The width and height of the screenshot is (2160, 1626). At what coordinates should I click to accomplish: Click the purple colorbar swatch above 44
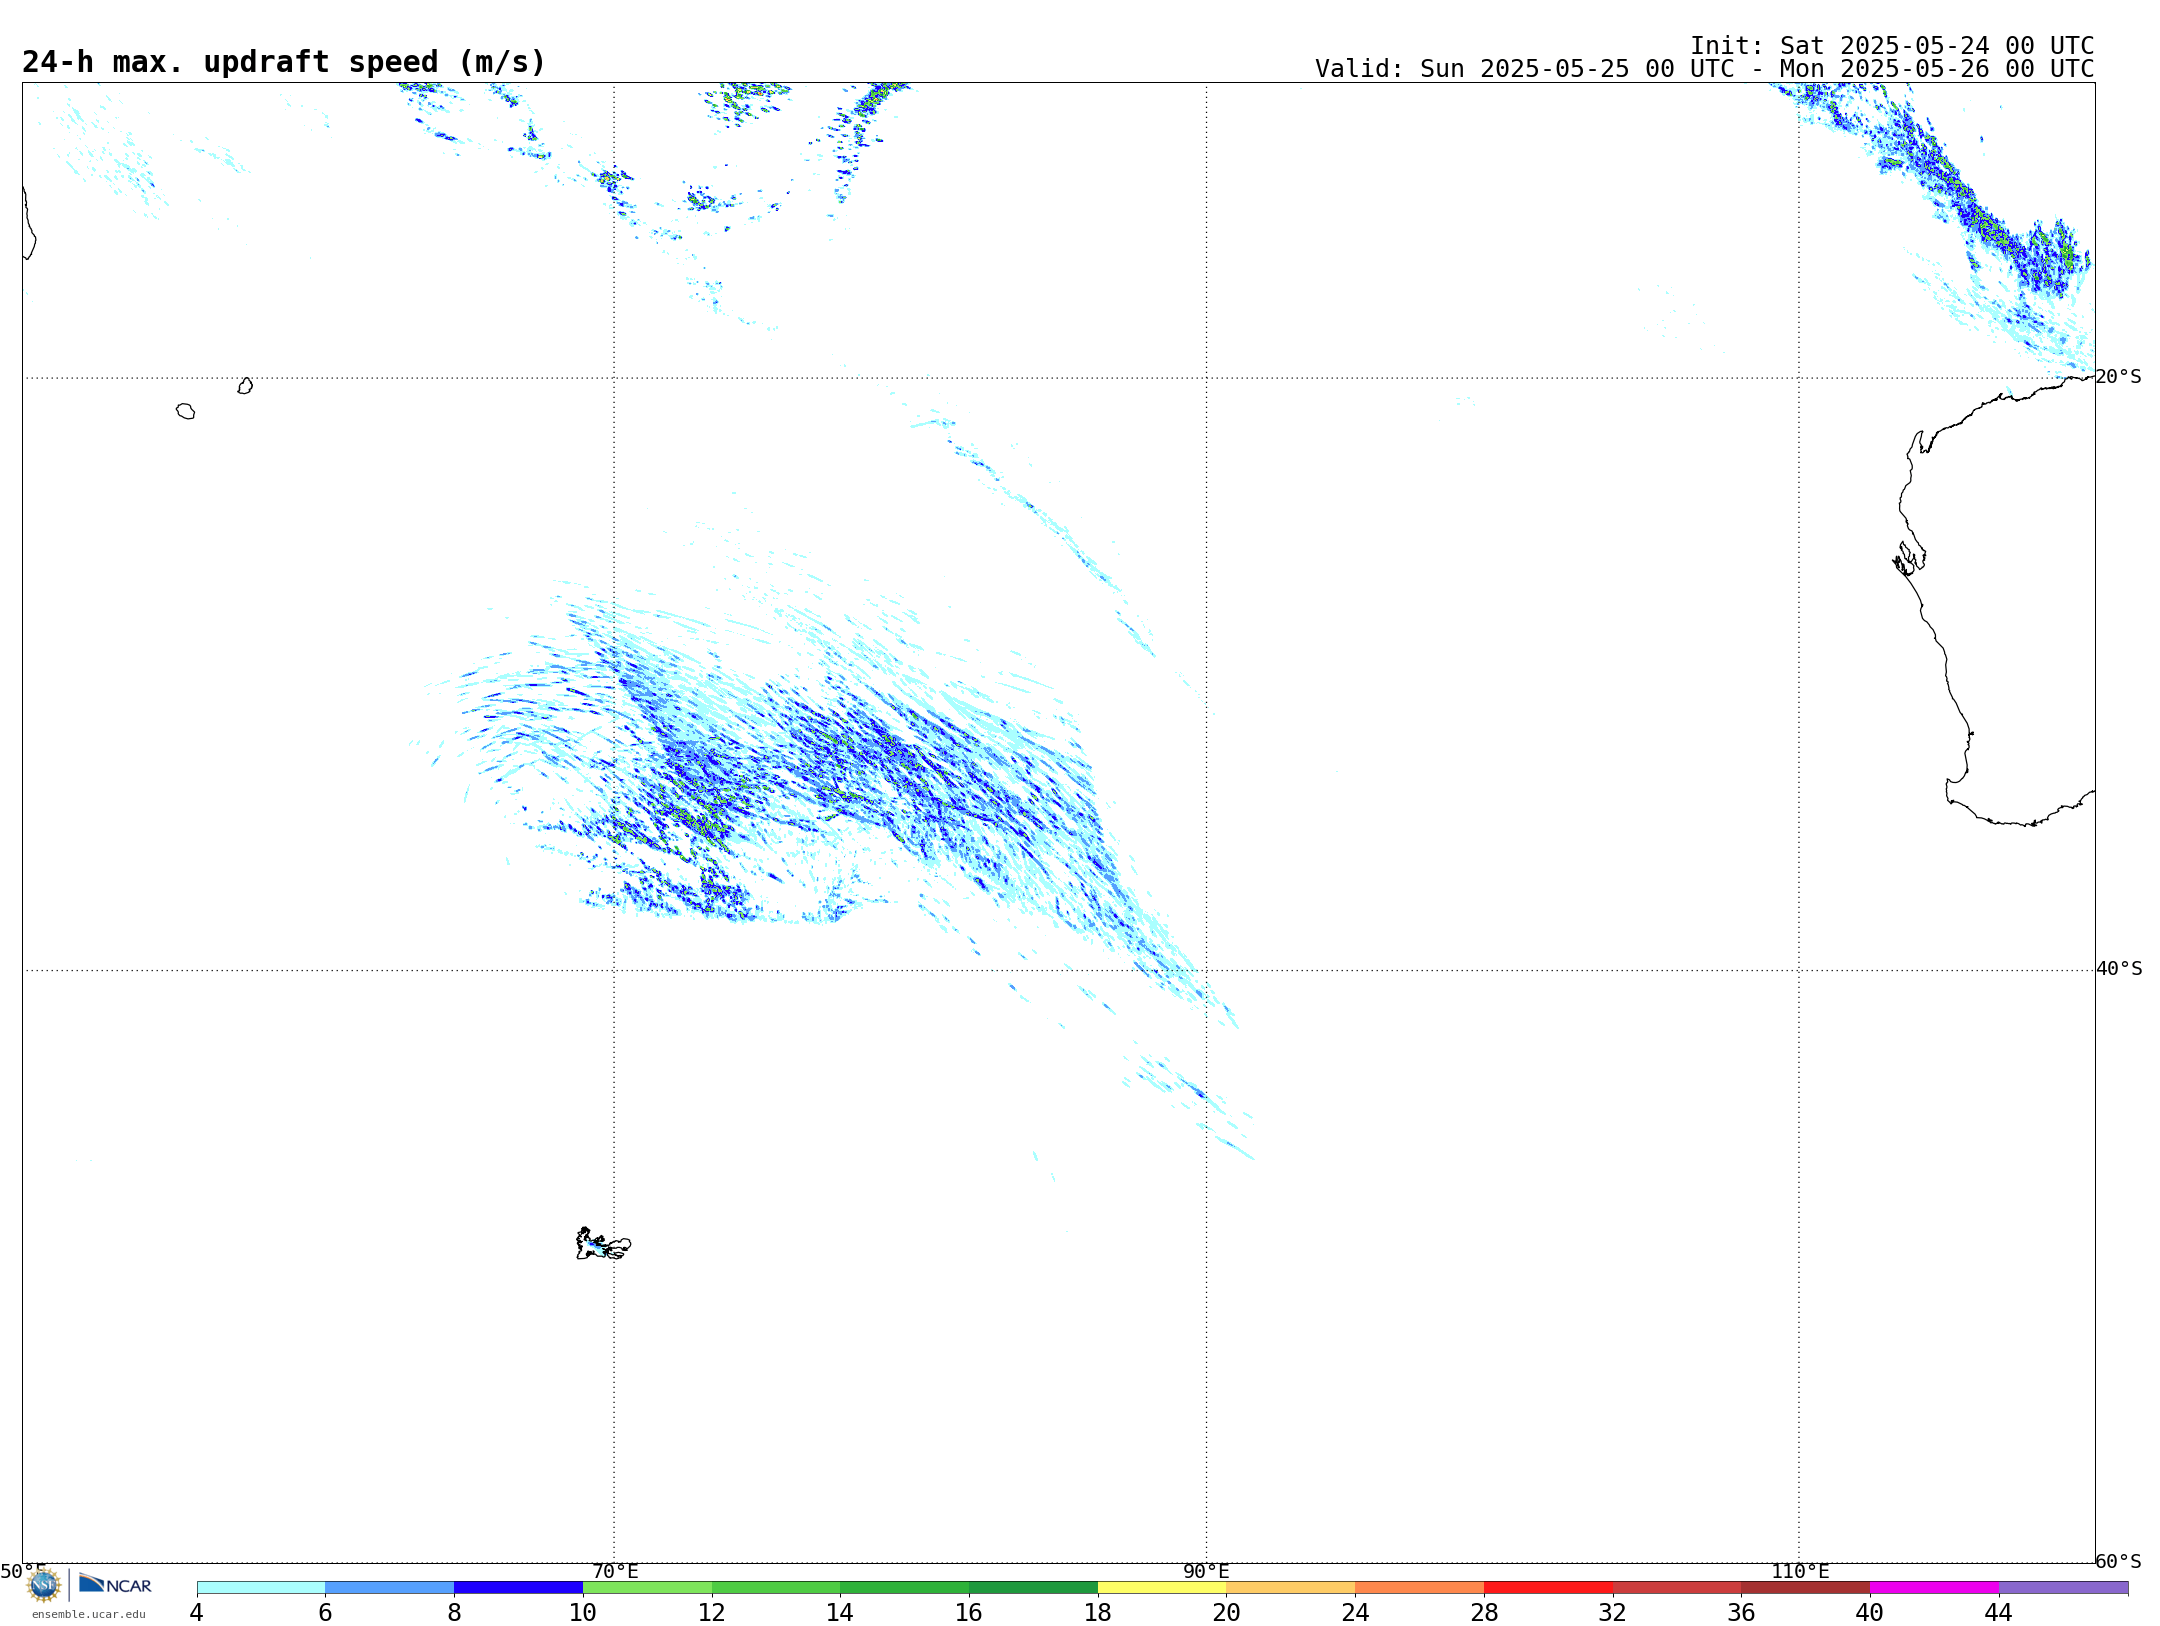click(2064, 1588)
